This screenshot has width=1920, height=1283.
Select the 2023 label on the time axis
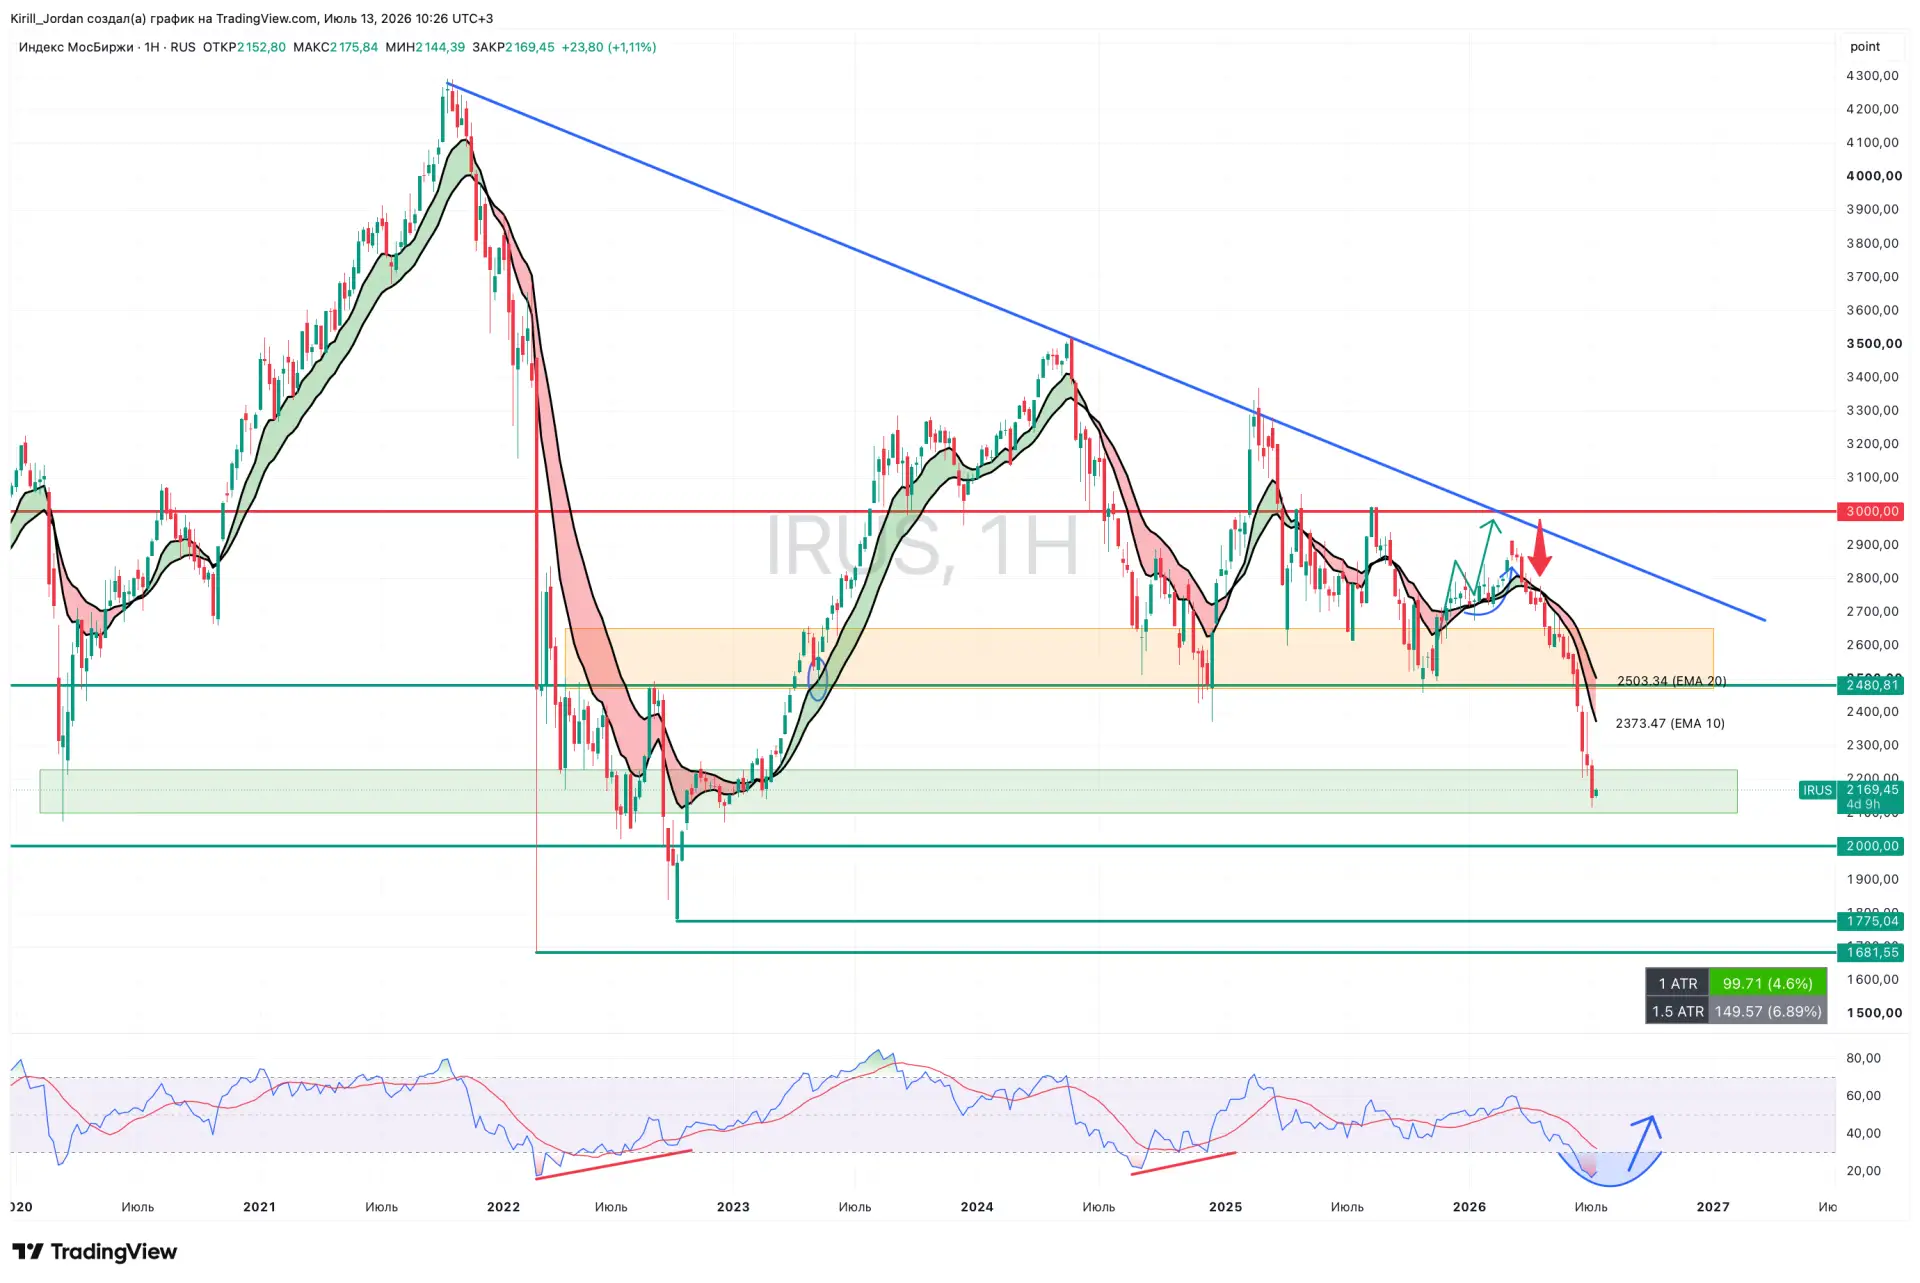point(733,1206)
